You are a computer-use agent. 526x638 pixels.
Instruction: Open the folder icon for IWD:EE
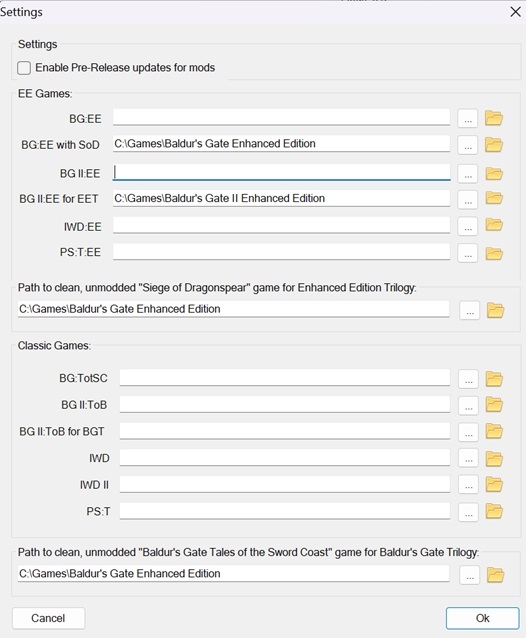[x=494, y=225]
